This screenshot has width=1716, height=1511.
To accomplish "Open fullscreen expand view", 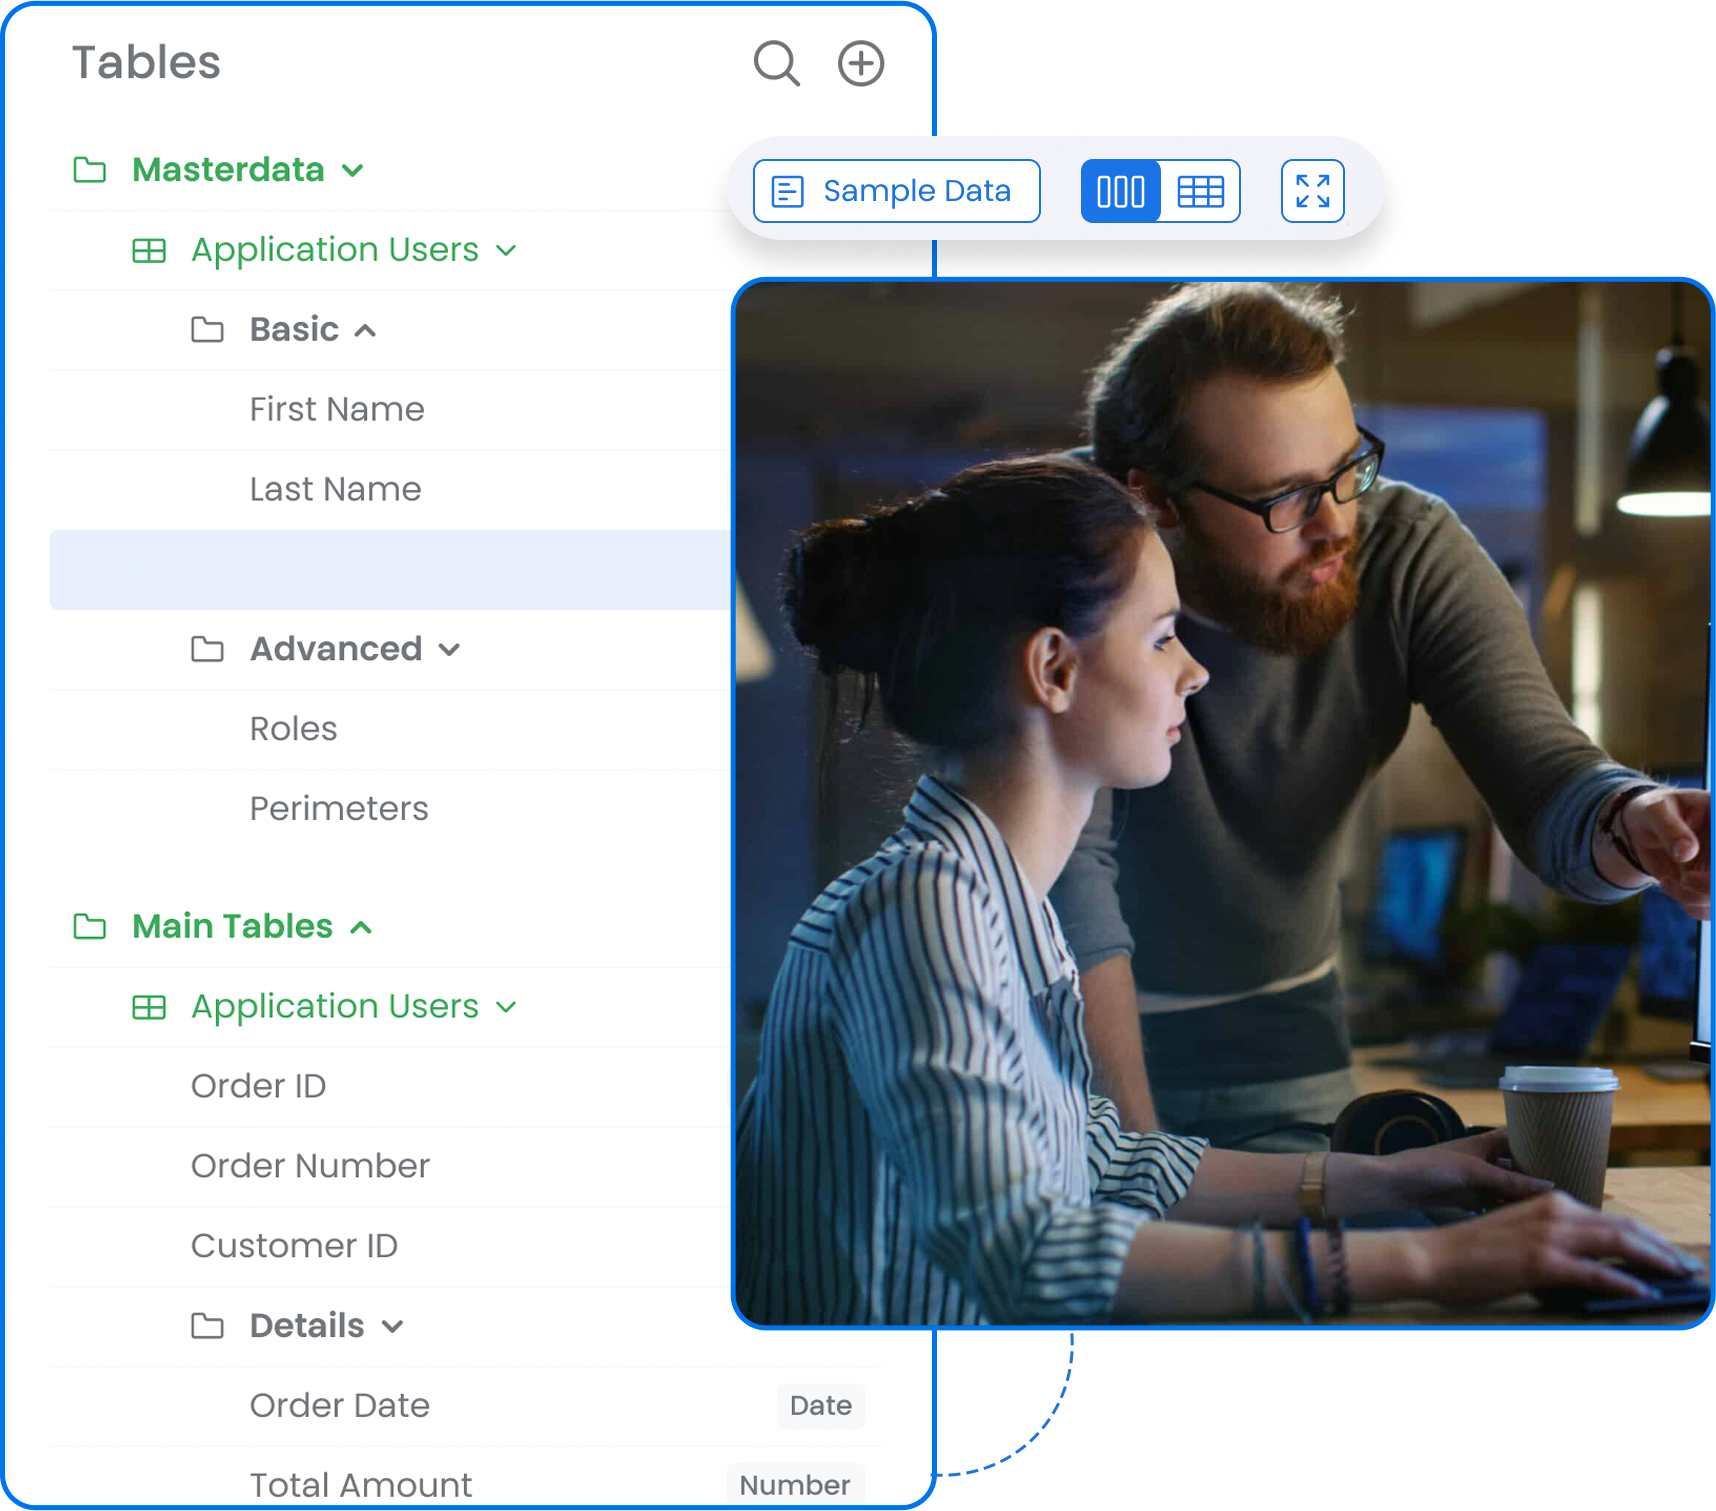I will (x=1312, y=191).
